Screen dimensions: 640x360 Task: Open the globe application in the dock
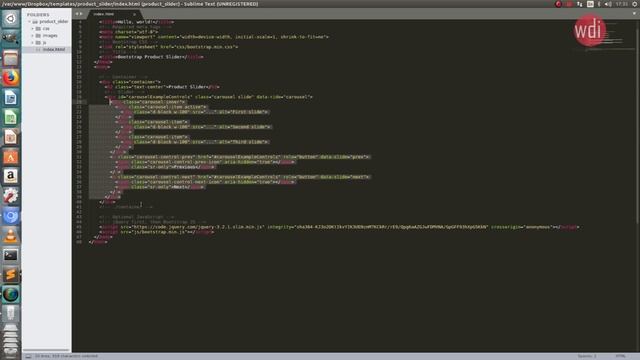(11, 294)
